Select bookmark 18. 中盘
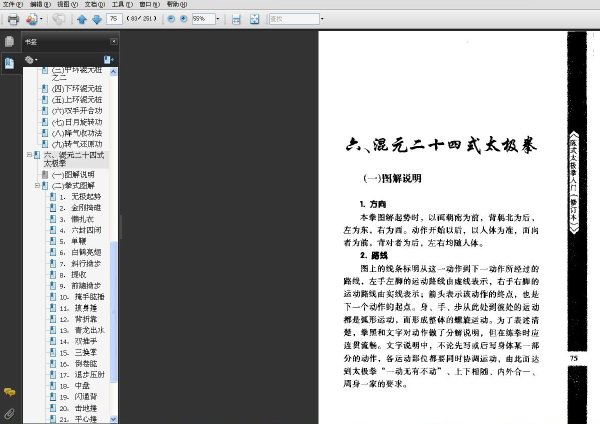 (x=75, y=386)
